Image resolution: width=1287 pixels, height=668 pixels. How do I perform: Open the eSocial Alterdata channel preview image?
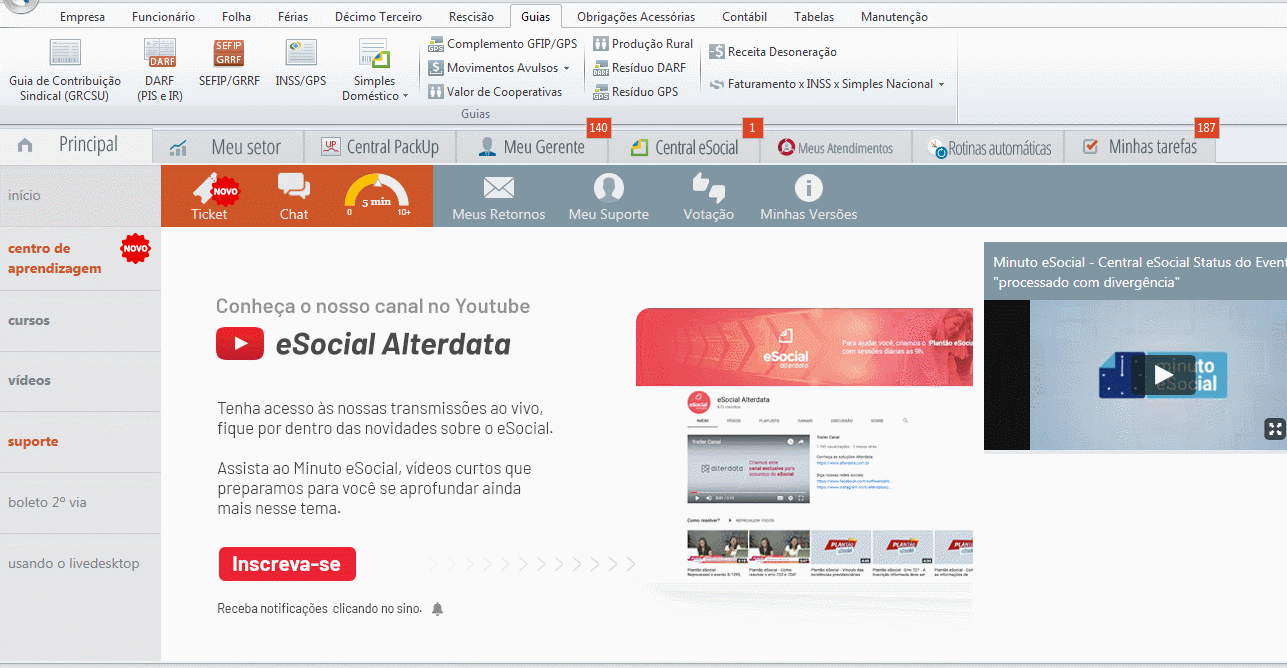(x=804, y=444)
